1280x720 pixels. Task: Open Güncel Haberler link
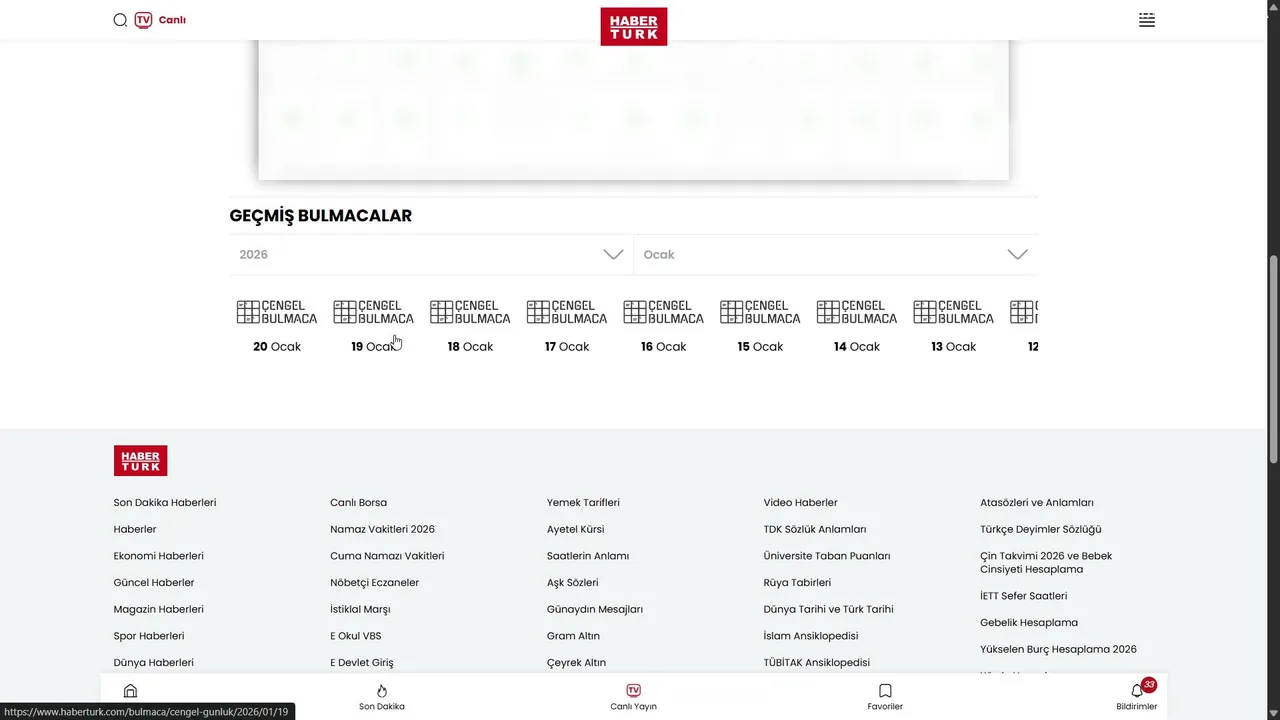click(x=154, y=583)
